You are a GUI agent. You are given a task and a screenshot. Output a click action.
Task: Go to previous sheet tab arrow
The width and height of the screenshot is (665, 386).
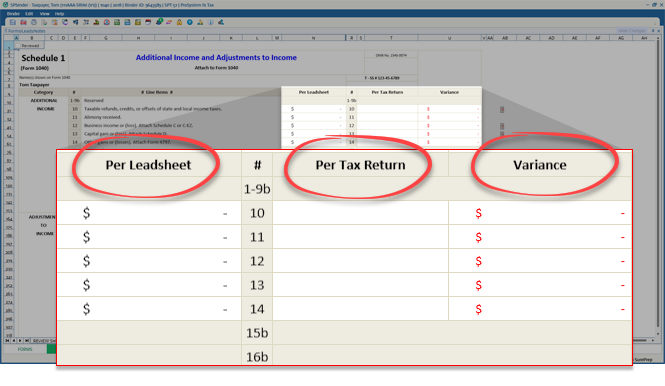pyautogui.click(x=14, y=341)
